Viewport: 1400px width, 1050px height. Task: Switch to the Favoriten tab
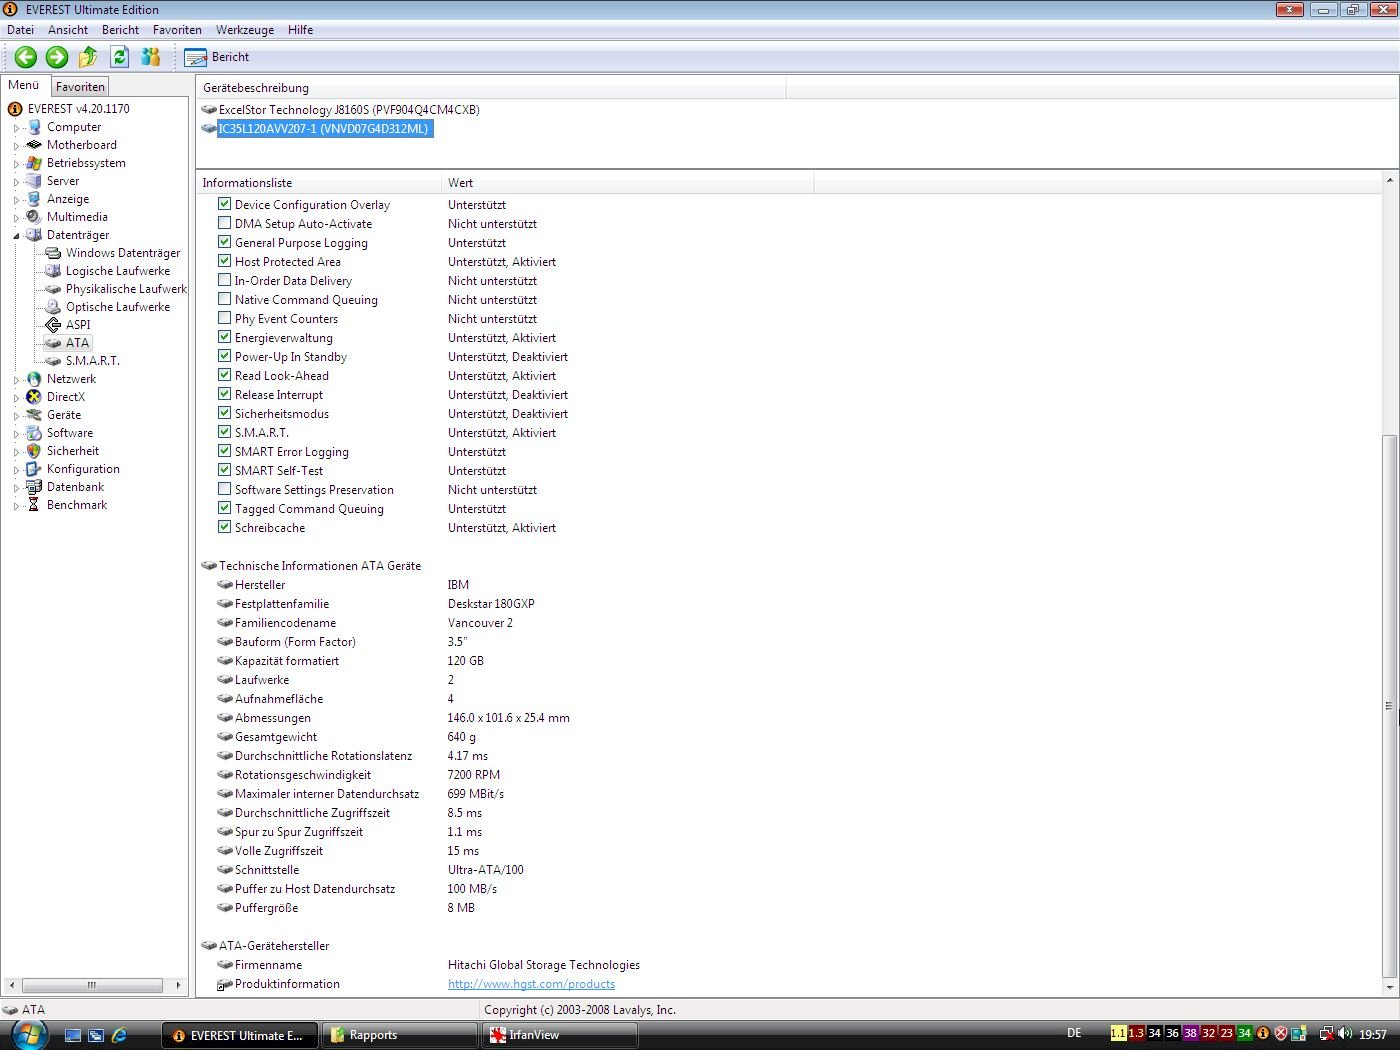[80, 87]
